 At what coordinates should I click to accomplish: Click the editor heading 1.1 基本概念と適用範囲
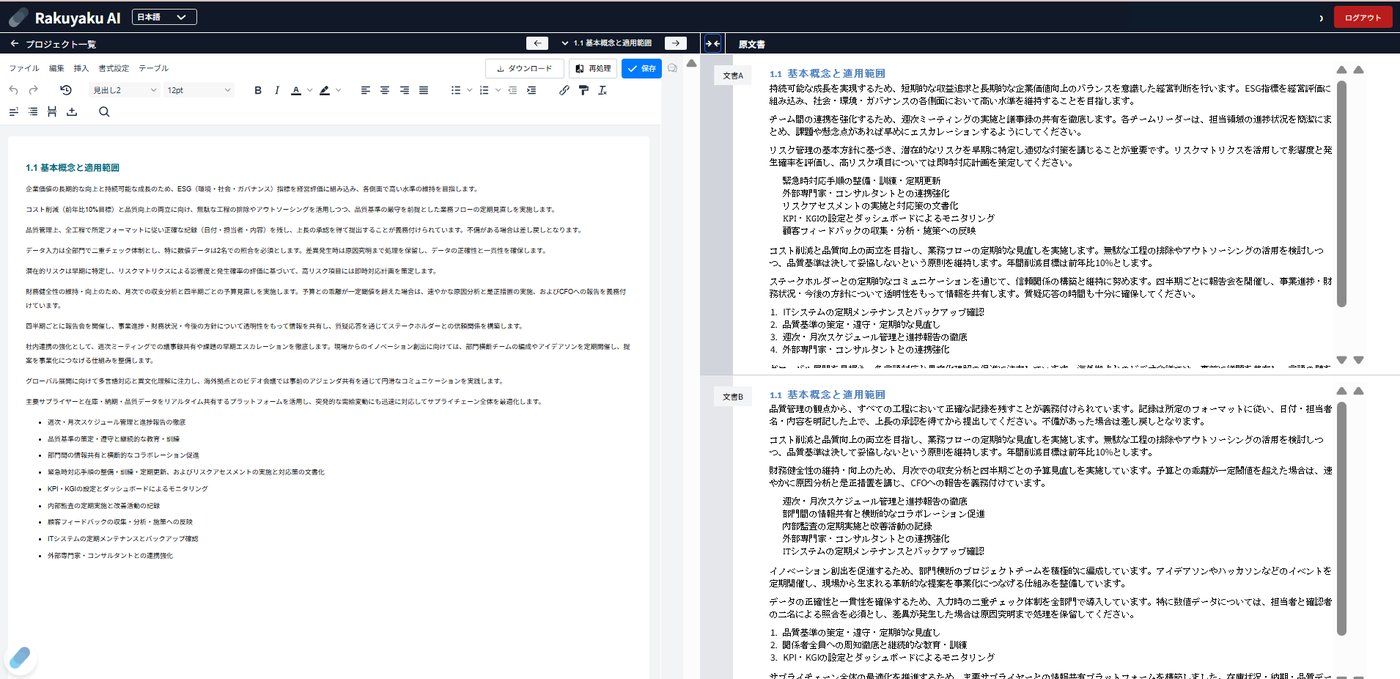(x=73, y=167)
